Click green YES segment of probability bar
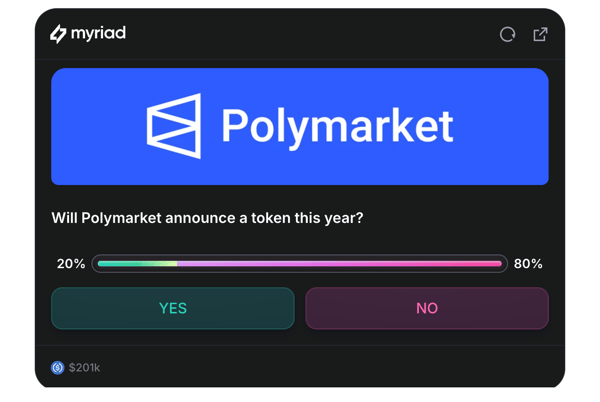 [135, 264]
